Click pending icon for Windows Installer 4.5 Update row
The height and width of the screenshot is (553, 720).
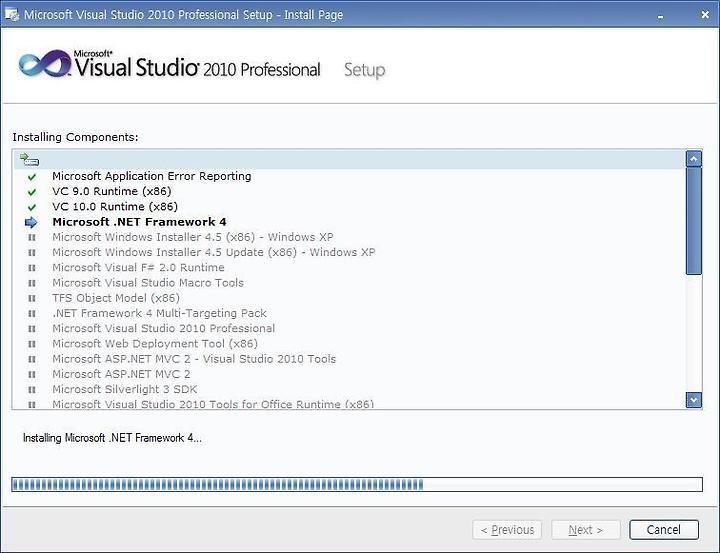32,253
